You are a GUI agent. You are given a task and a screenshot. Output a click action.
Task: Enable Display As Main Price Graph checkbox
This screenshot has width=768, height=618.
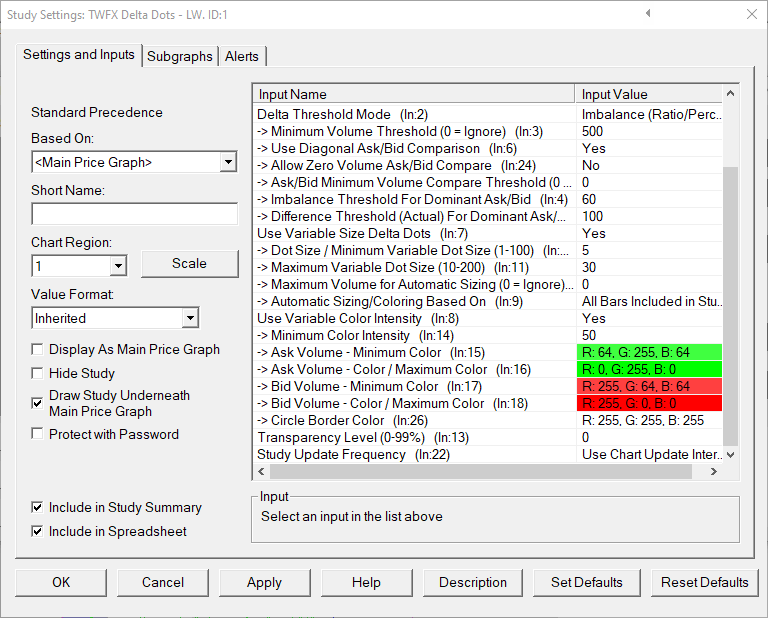[38, 350]
